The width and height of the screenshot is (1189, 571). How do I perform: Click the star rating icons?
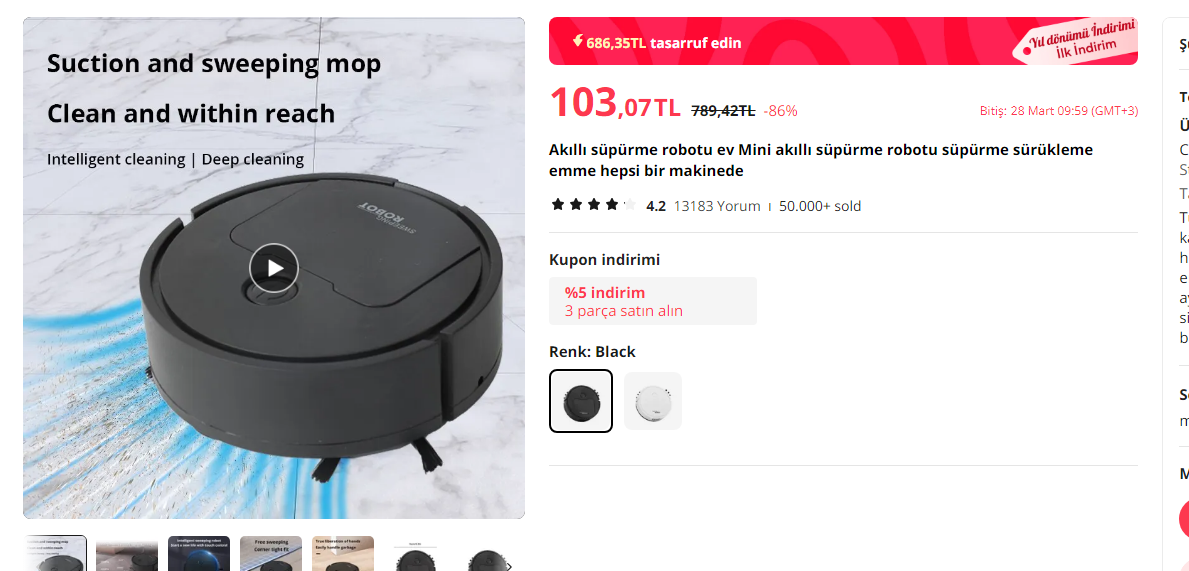pos(593,205)
